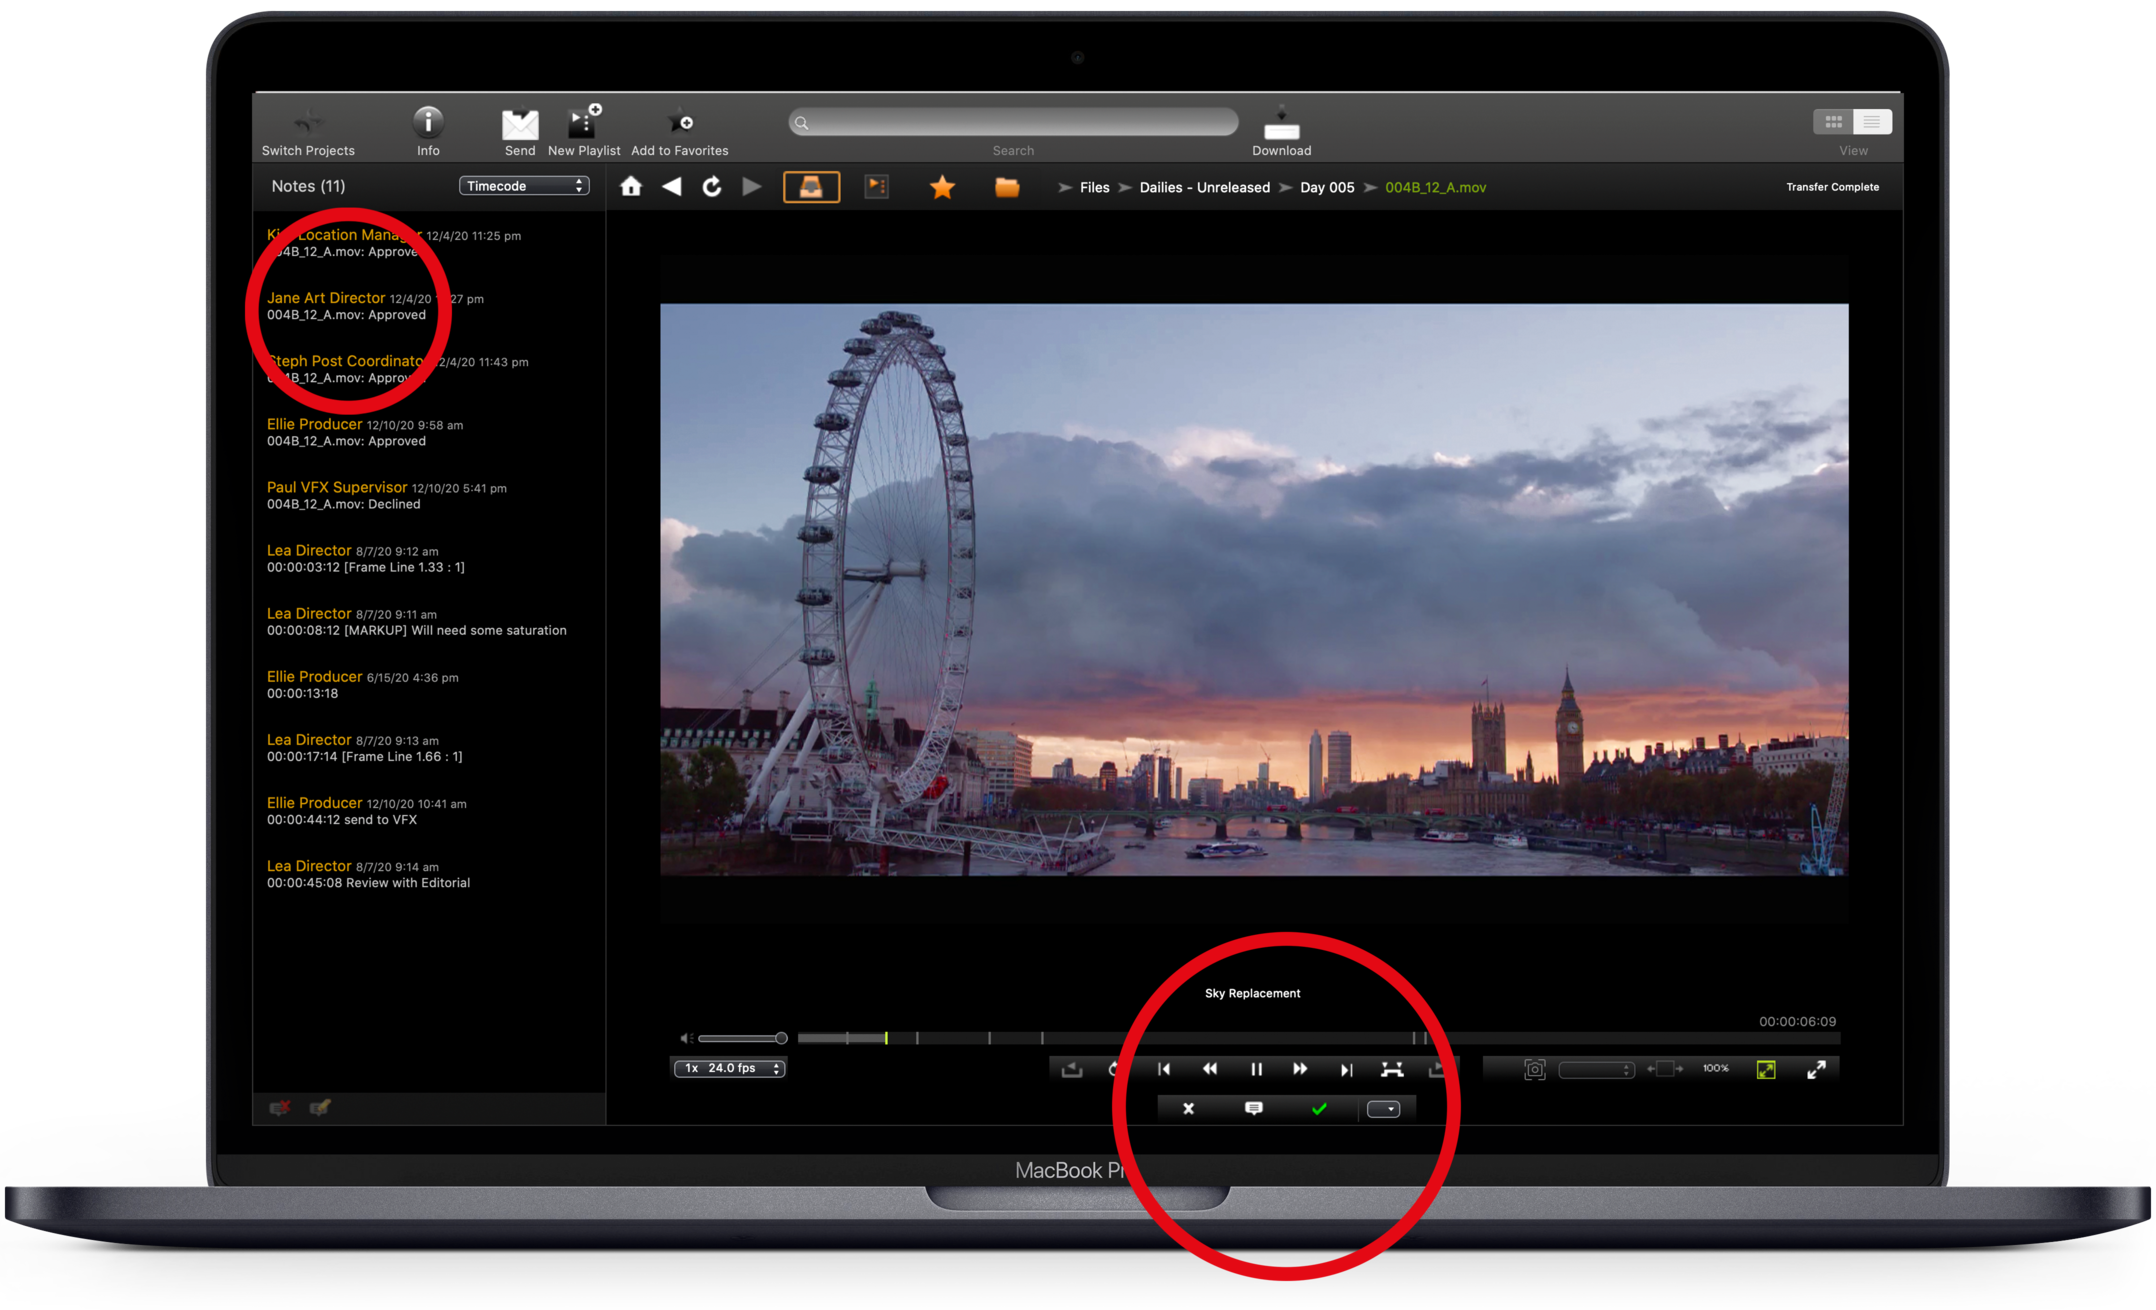Click the refresh arrow icon
2156x1310 pixels.
711,187
